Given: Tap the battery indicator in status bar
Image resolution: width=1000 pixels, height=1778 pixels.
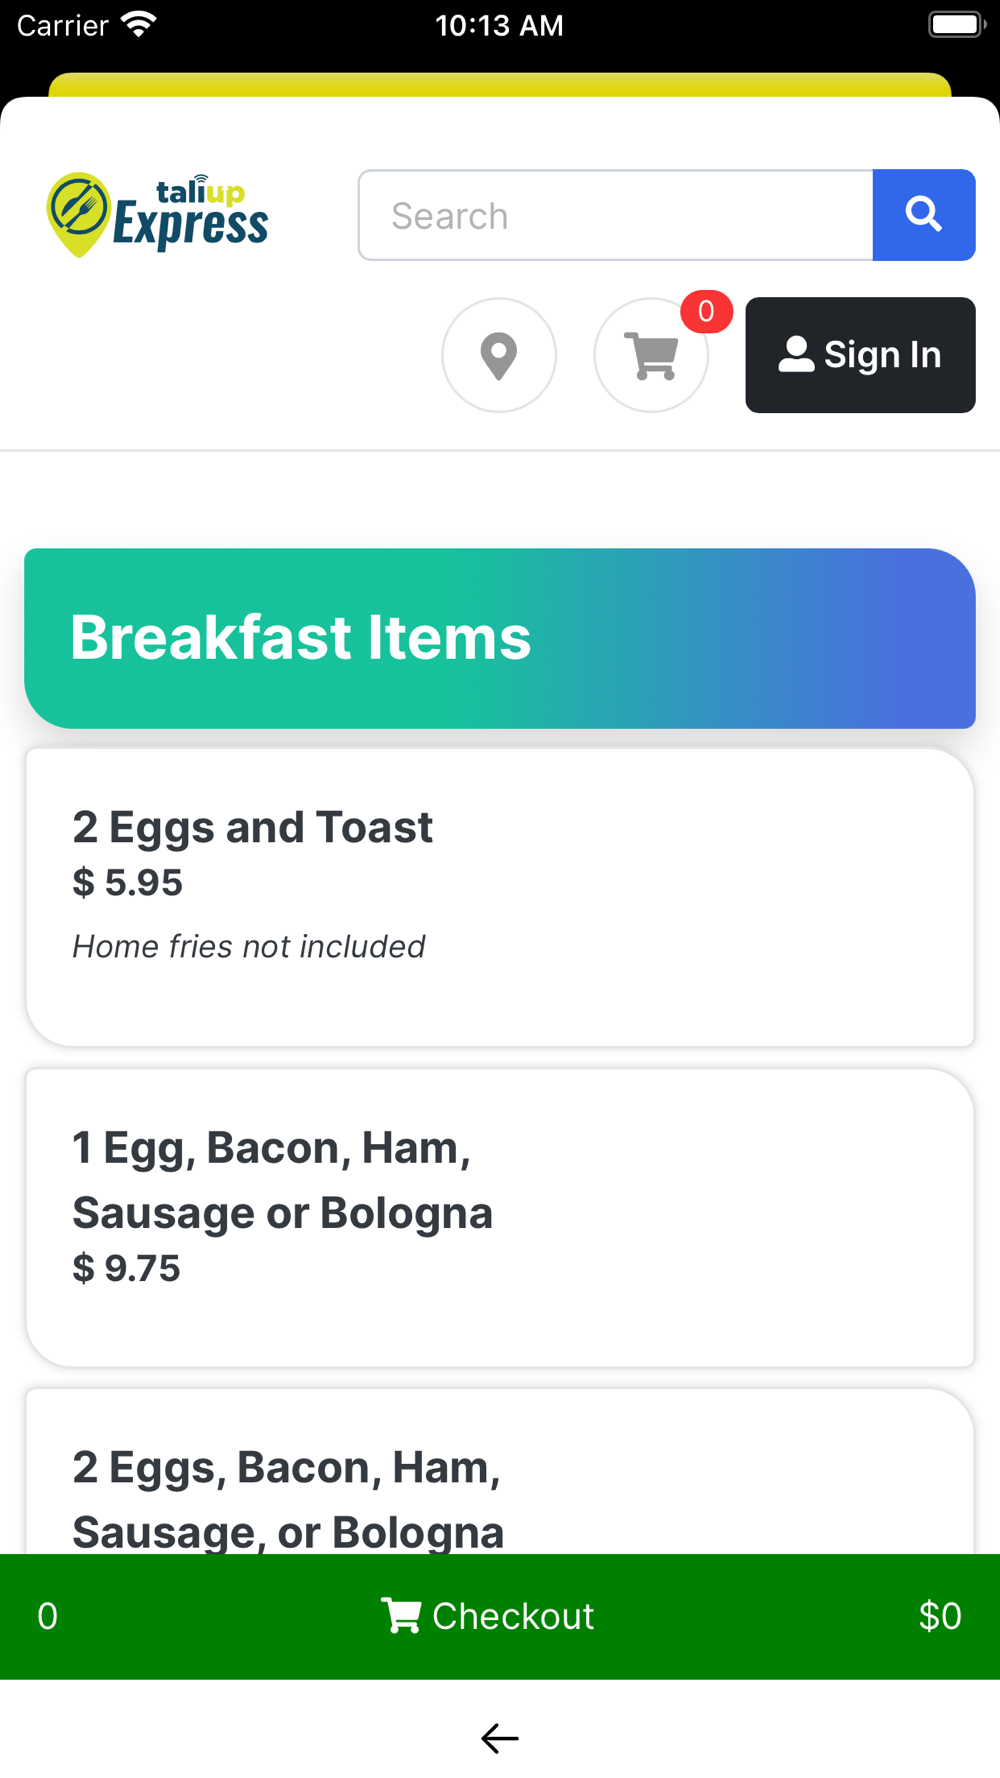Looking at the screenshot, I should click(x=956, y=25).
